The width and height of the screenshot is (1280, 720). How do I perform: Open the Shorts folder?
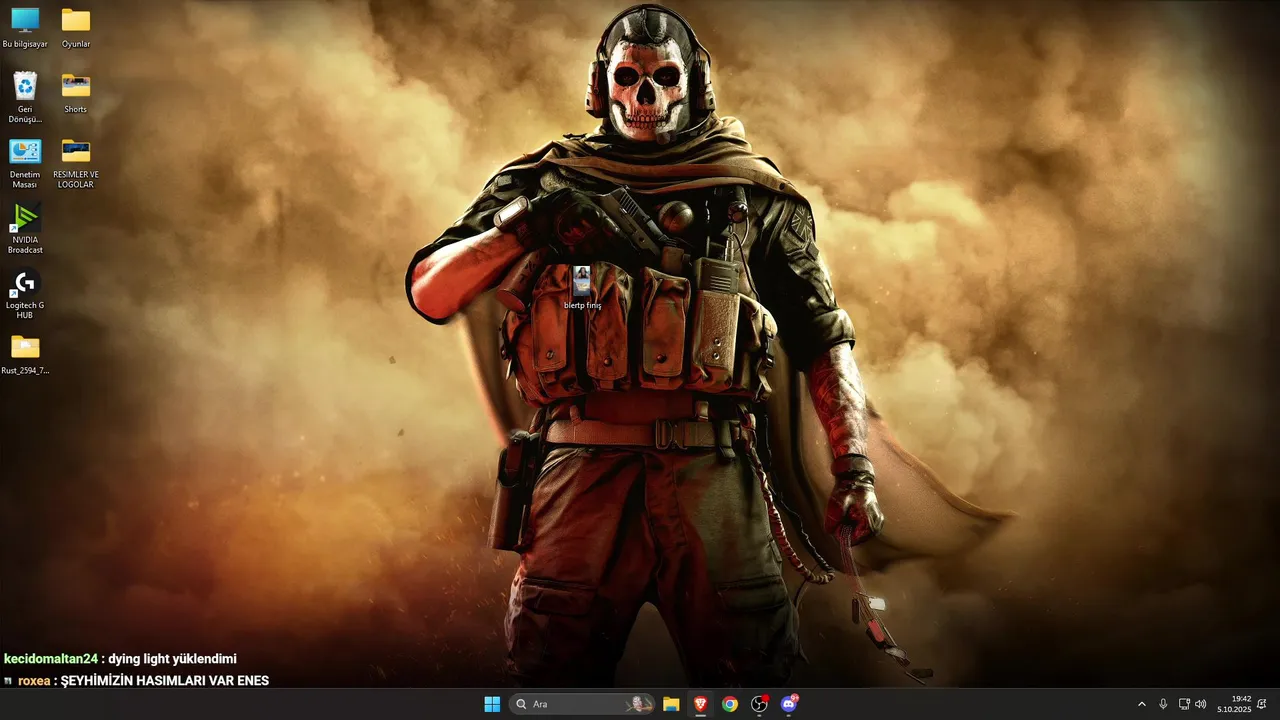(76, 92)
